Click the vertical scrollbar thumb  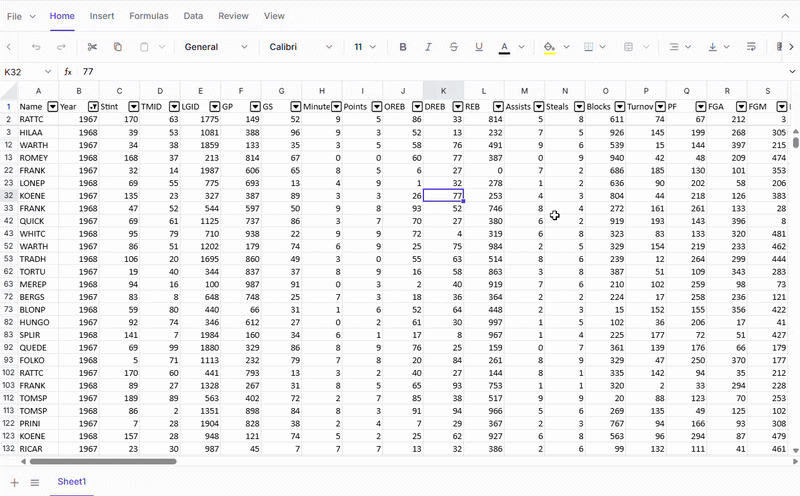point(795,141)
